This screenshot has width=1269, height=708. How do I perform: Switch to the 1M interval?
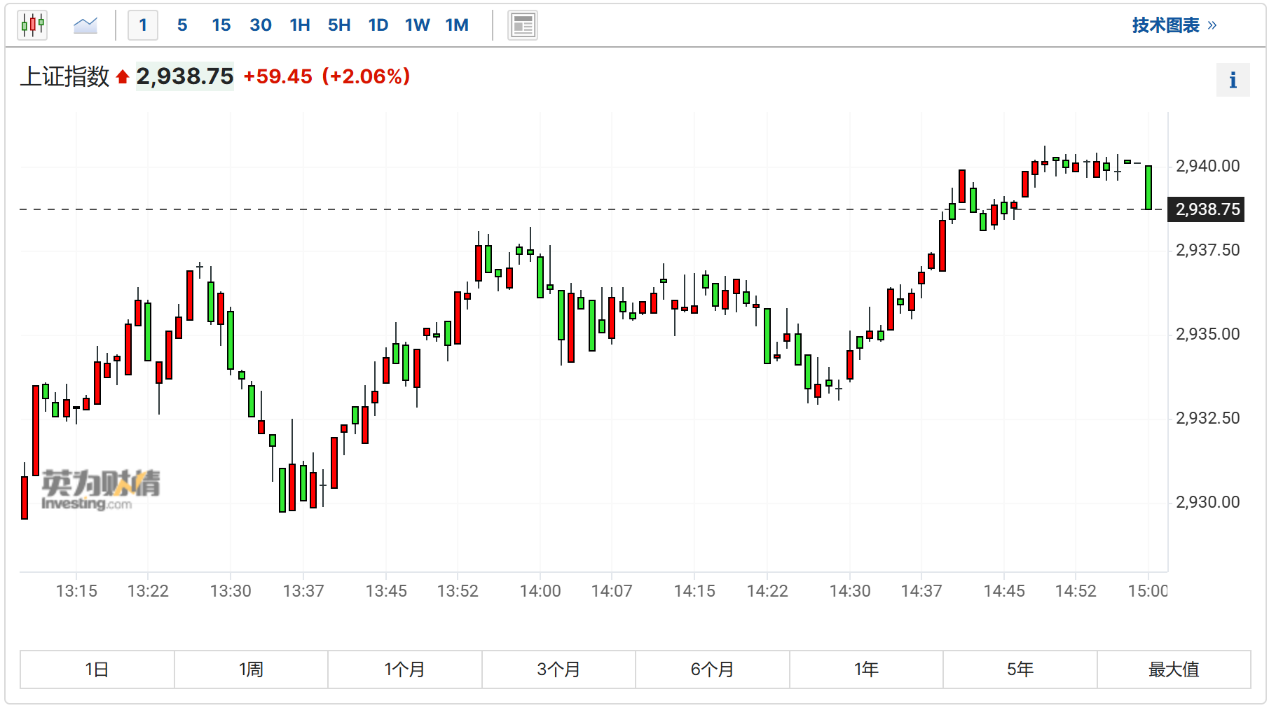click(x=457, y=25)
